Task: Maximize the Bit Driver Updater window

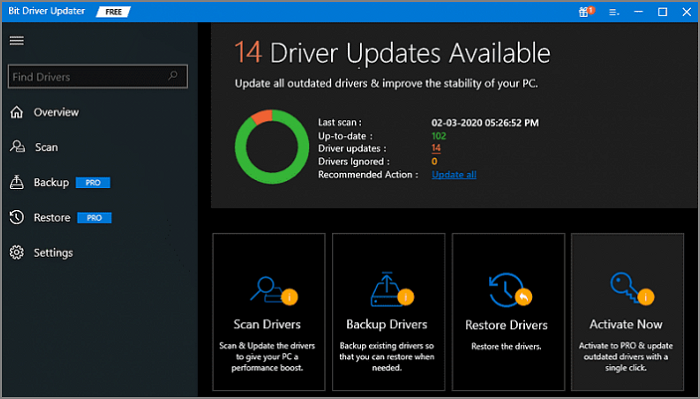Action: click(662, 12)
